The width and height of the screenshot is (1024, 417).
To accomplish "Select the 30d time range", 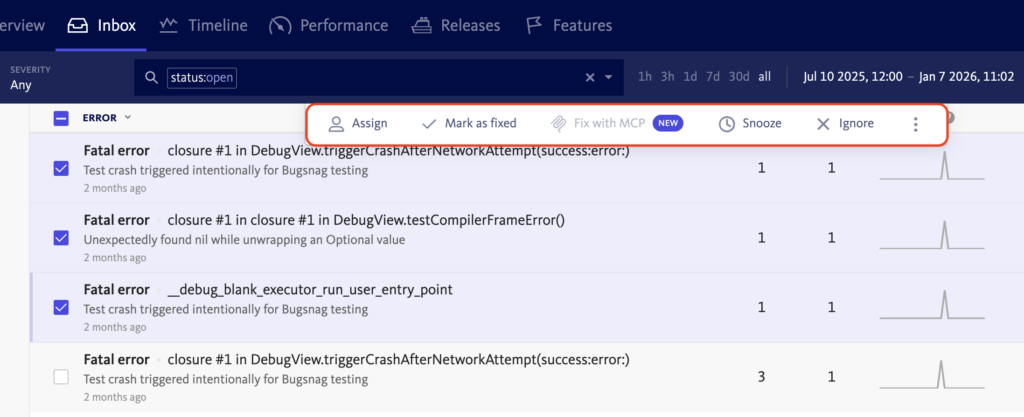I will 739,77.
